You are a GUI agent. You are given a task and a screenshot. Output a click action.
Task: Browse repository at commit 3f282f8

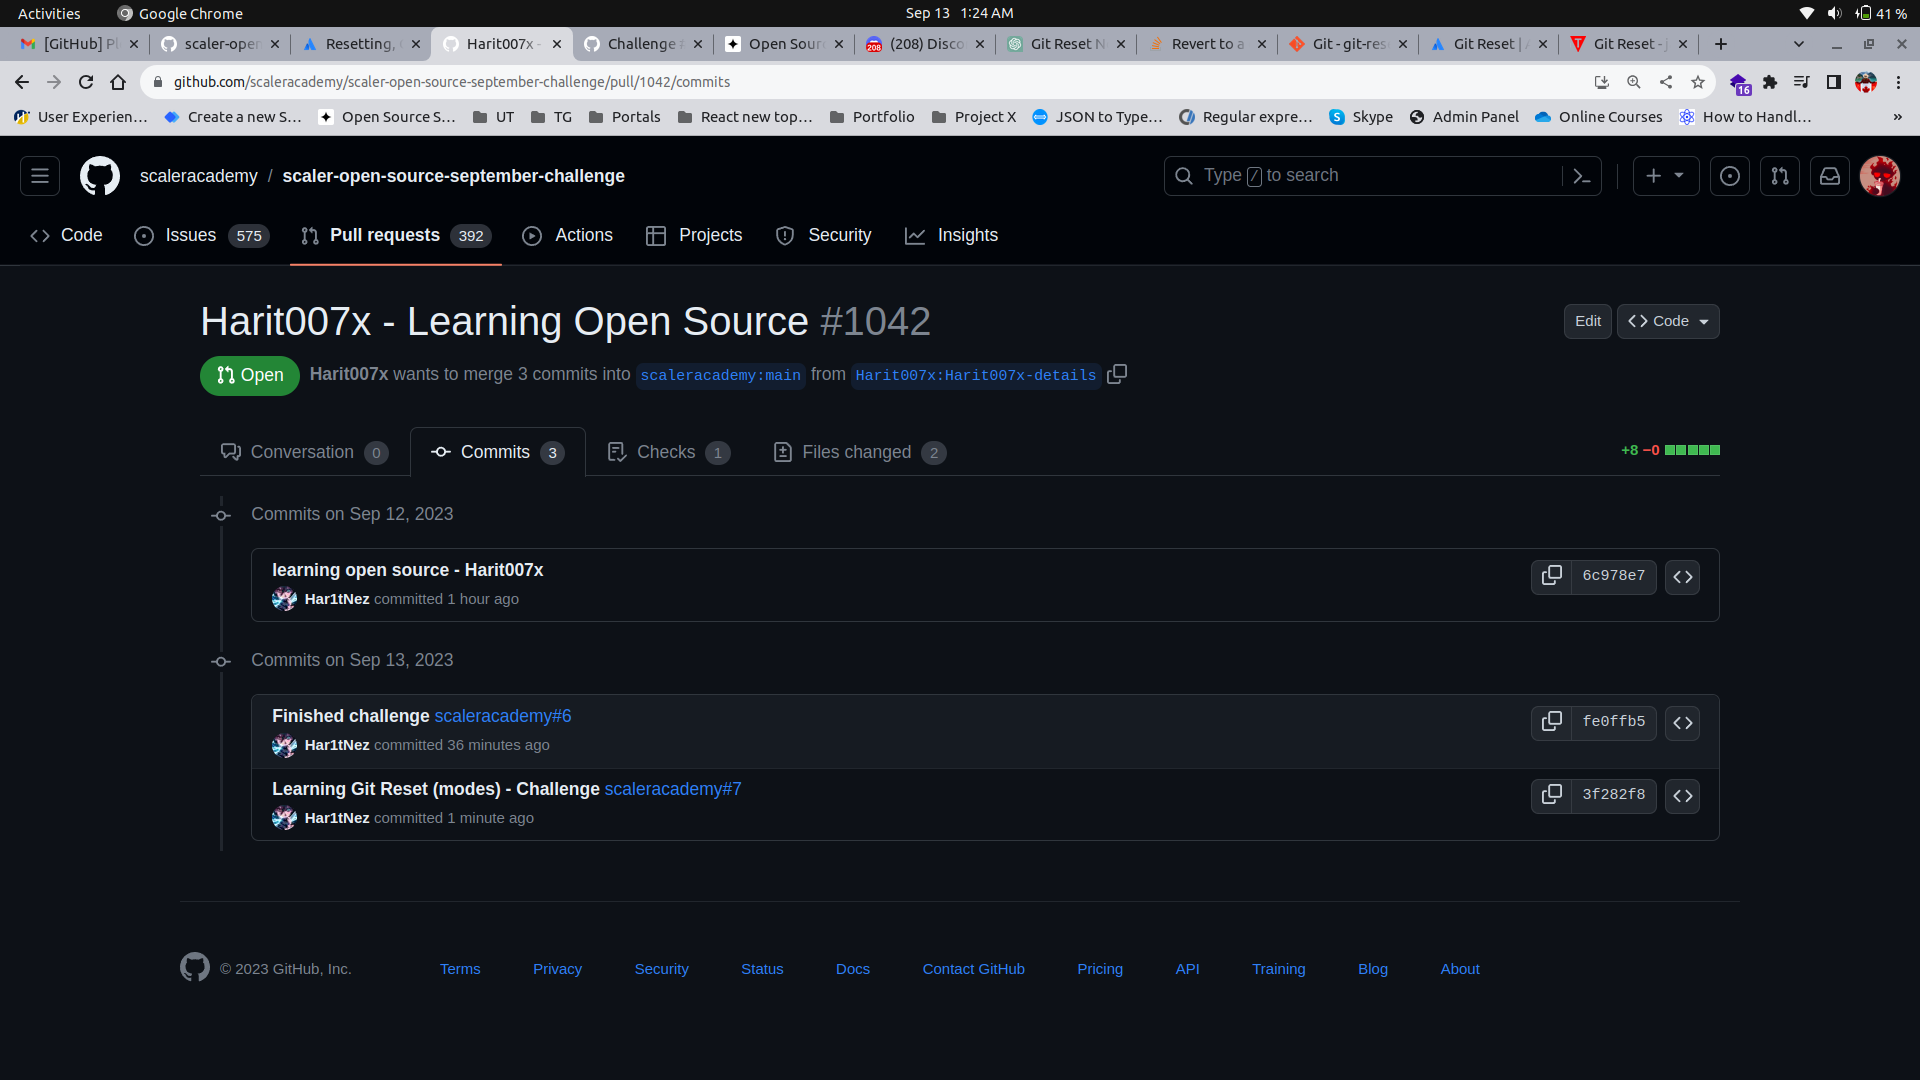pyautogui.click(x=1682, y=796)
